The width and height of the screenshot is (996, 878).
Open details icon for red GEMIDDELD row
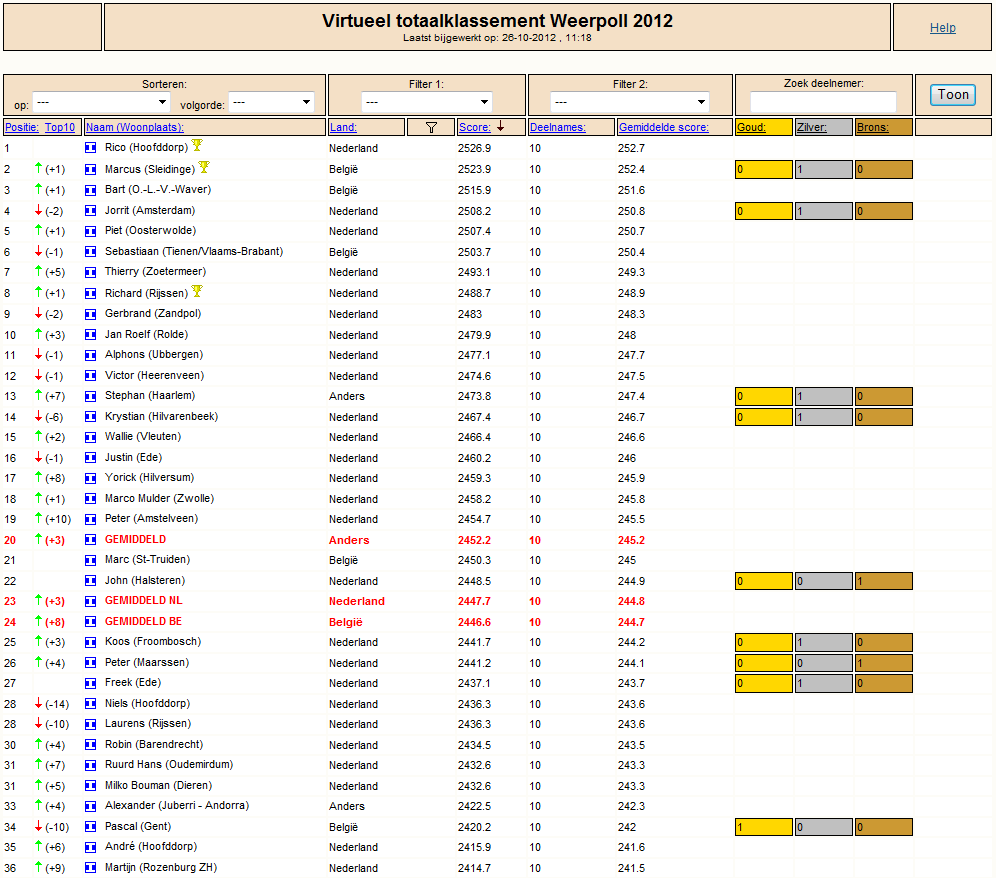click(x=91, y=539)
